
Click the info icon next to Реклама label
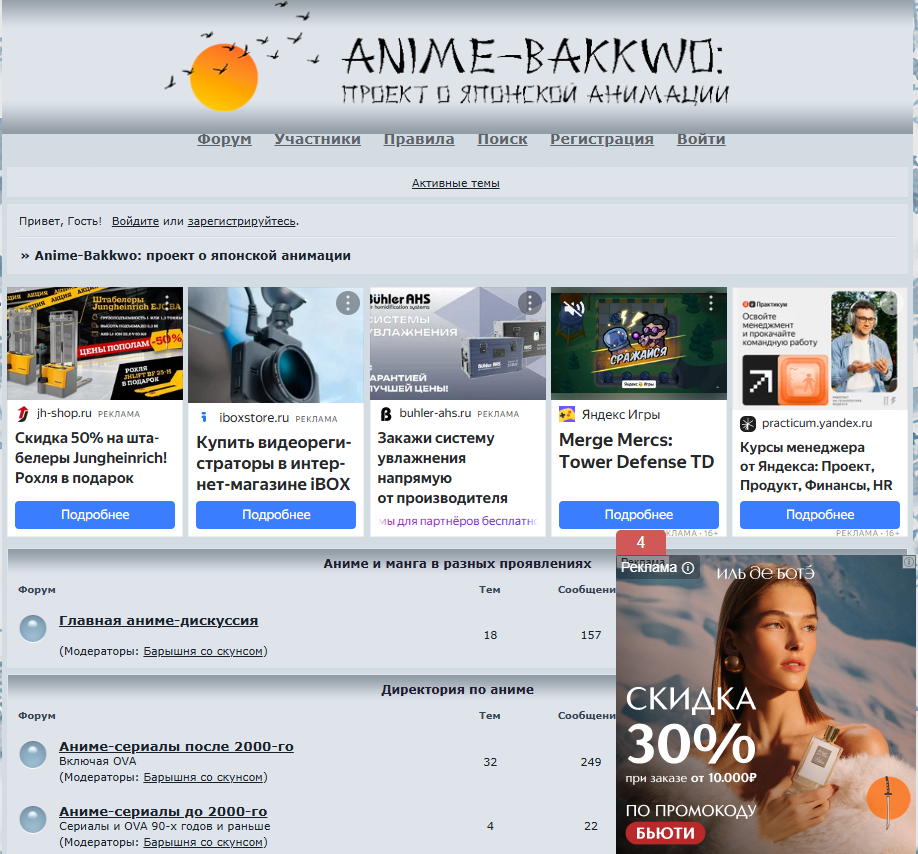[x=688, y=567]
